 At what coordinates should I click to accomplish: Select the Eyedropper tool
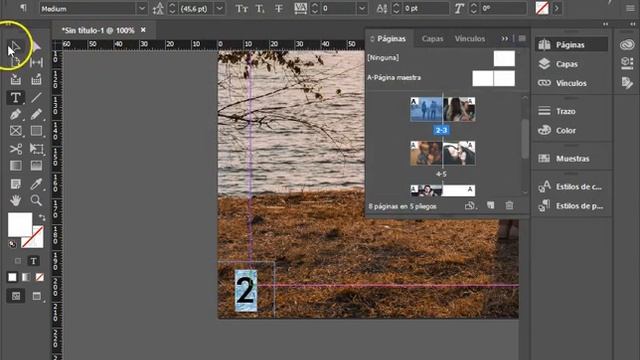(x=36, y=184)
